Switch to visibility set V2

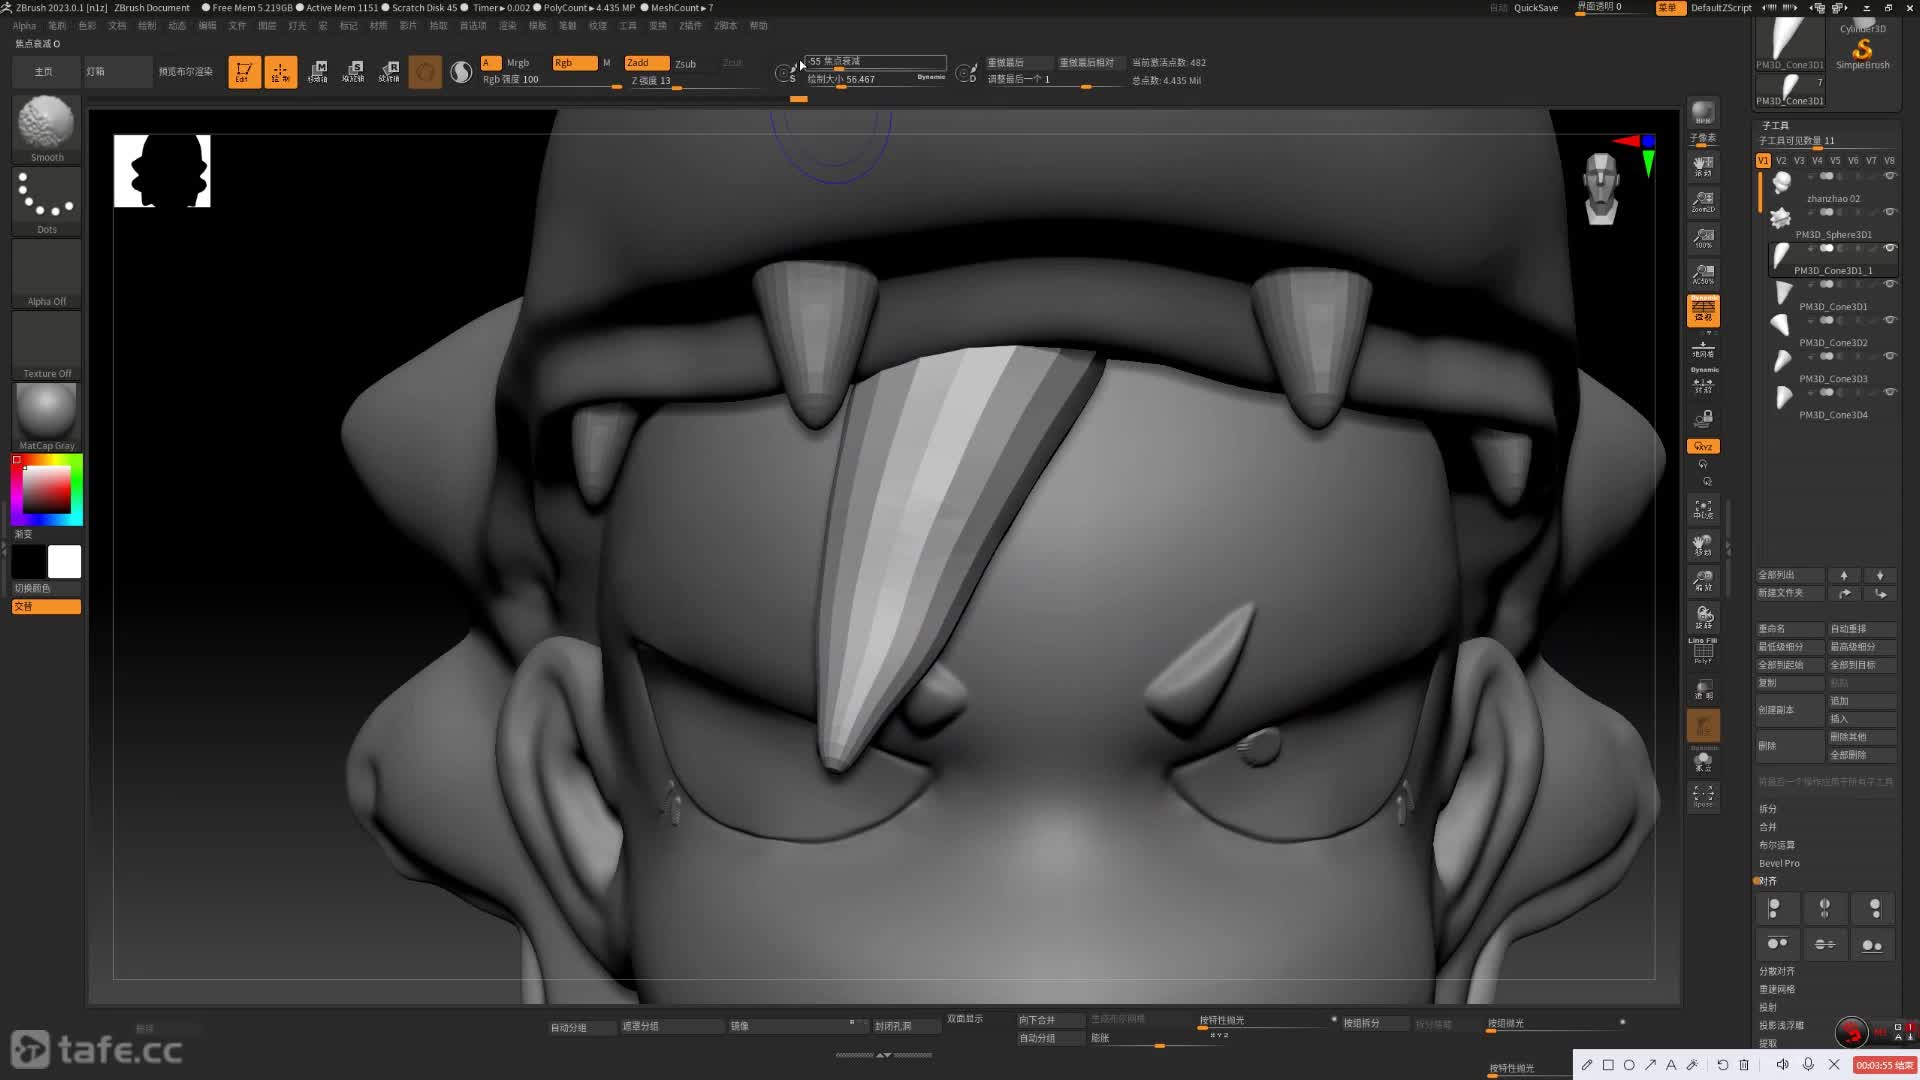(x=1781, y=160)
